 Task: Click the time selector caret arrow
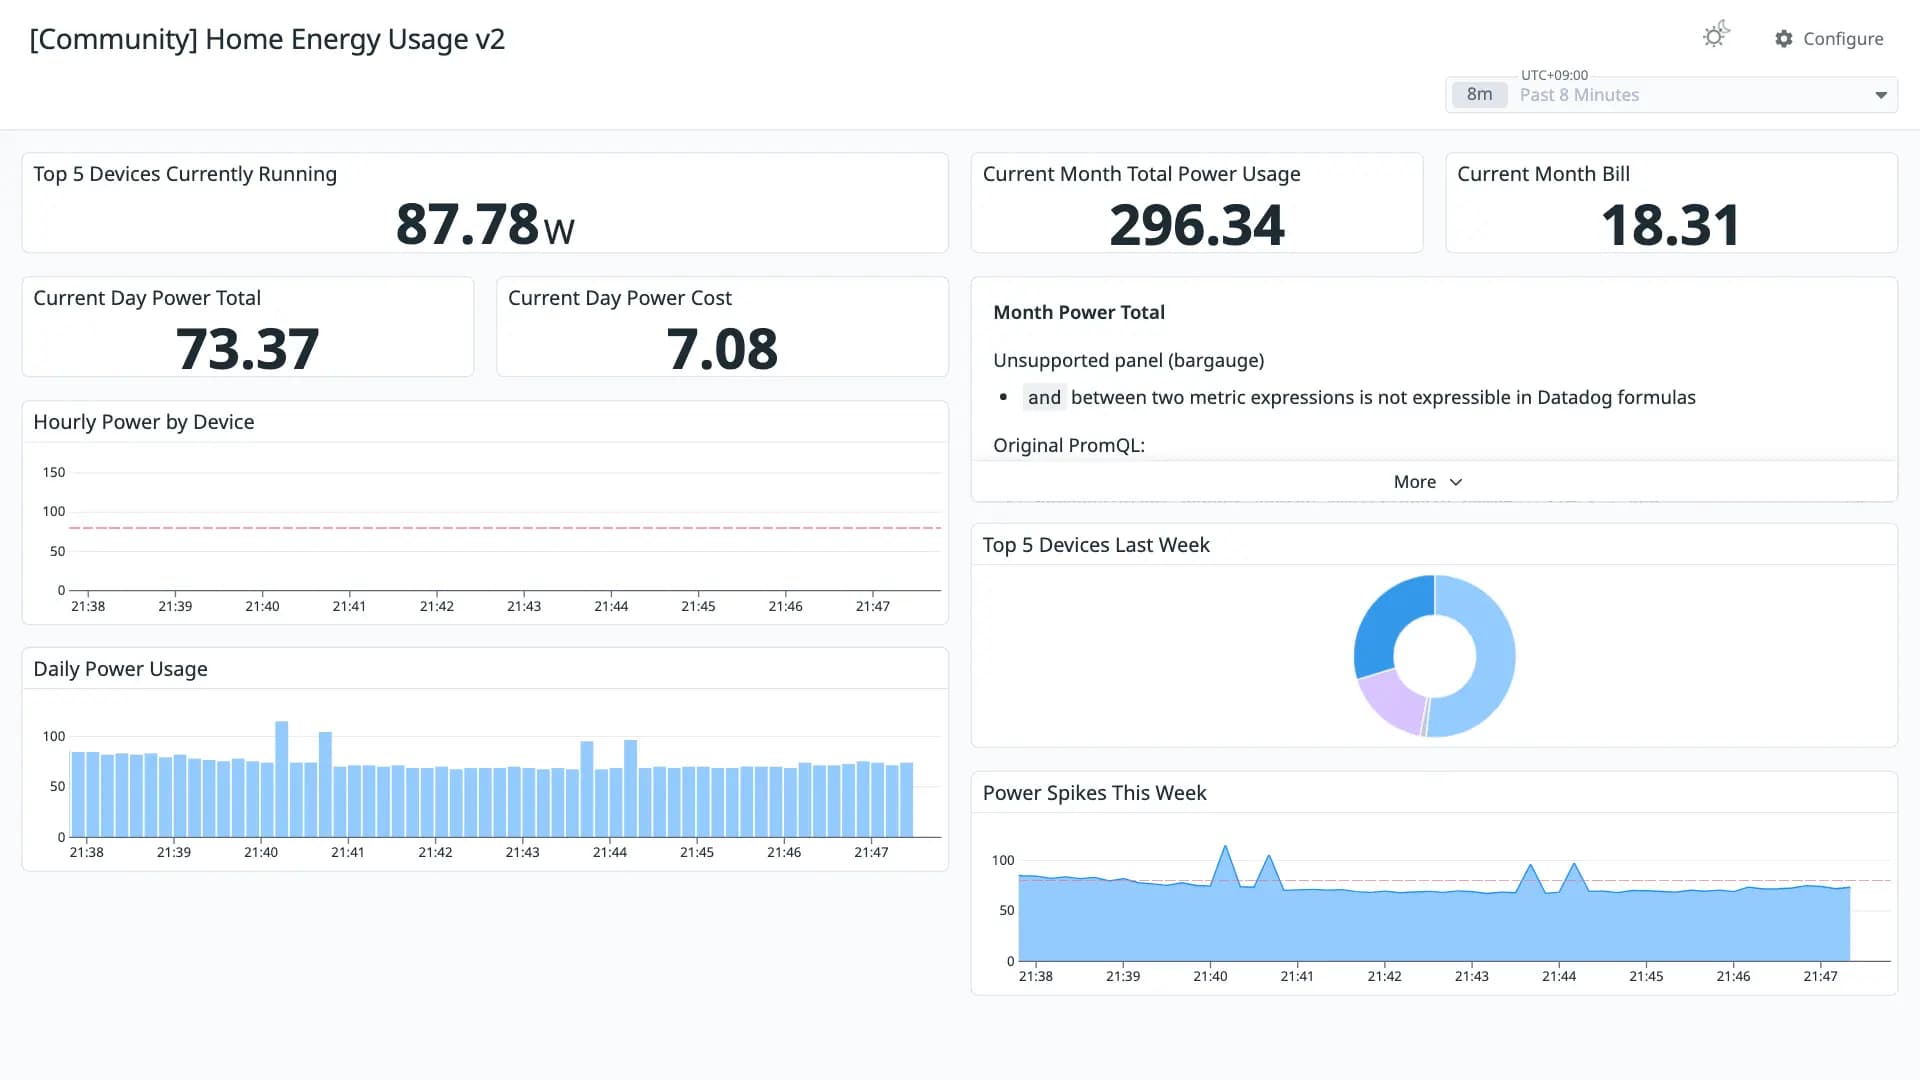(1881, 95)
